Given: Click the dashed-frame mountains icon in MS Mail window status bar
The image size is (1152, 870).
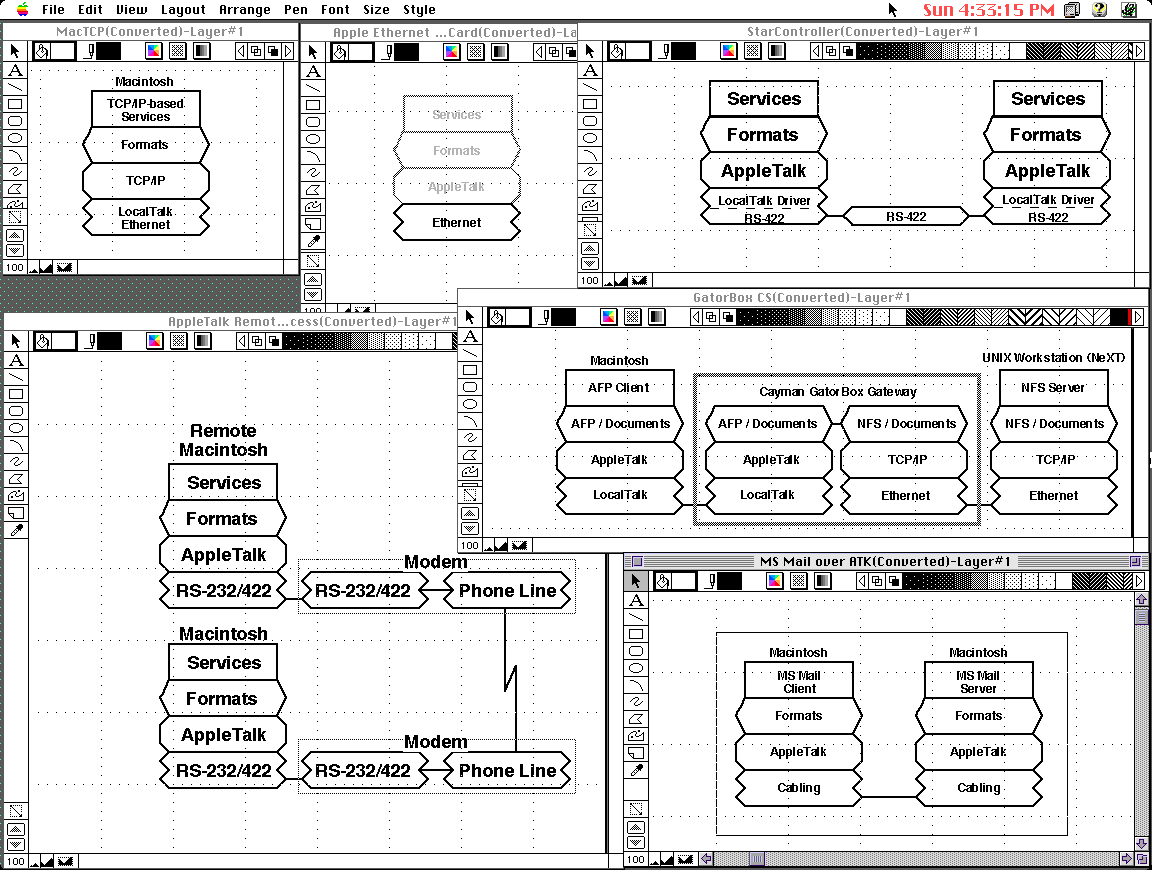Looking at the screenshot, I should coord(685,859).
